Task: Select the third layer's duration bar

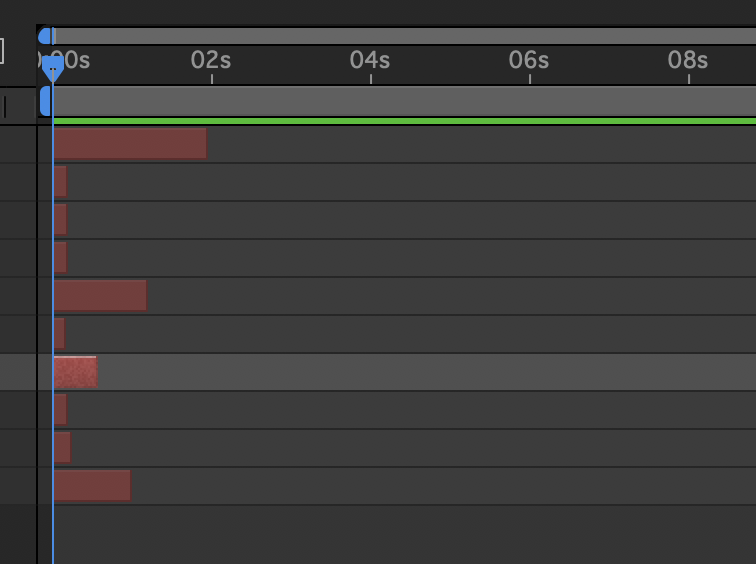Action: [60, 220]
